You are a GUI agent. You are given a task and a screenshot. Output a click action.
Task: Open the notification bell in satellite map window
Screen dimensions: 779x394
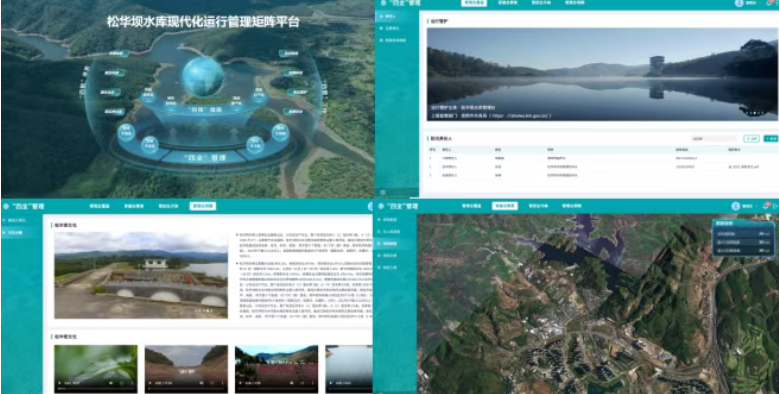pyautogui.click(x=766, y=206)
